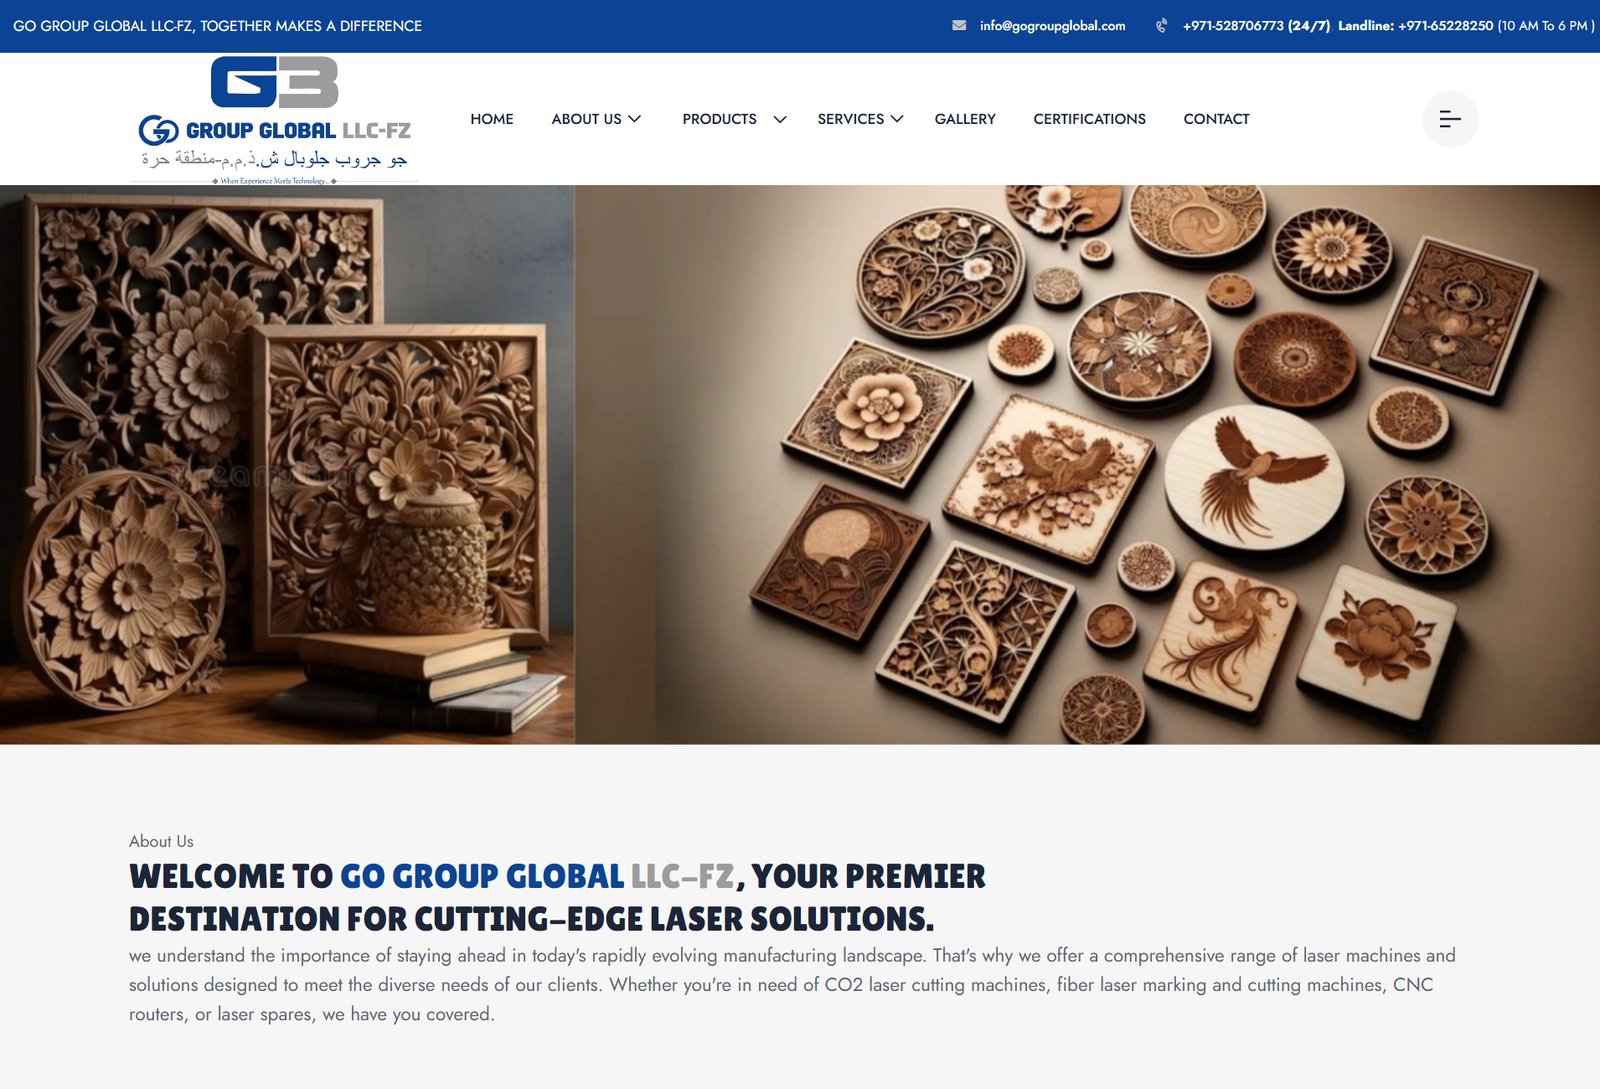This screenshot has height=1089, width=1600.
Task: Open the Certifications page
Action: [1089, 119]
